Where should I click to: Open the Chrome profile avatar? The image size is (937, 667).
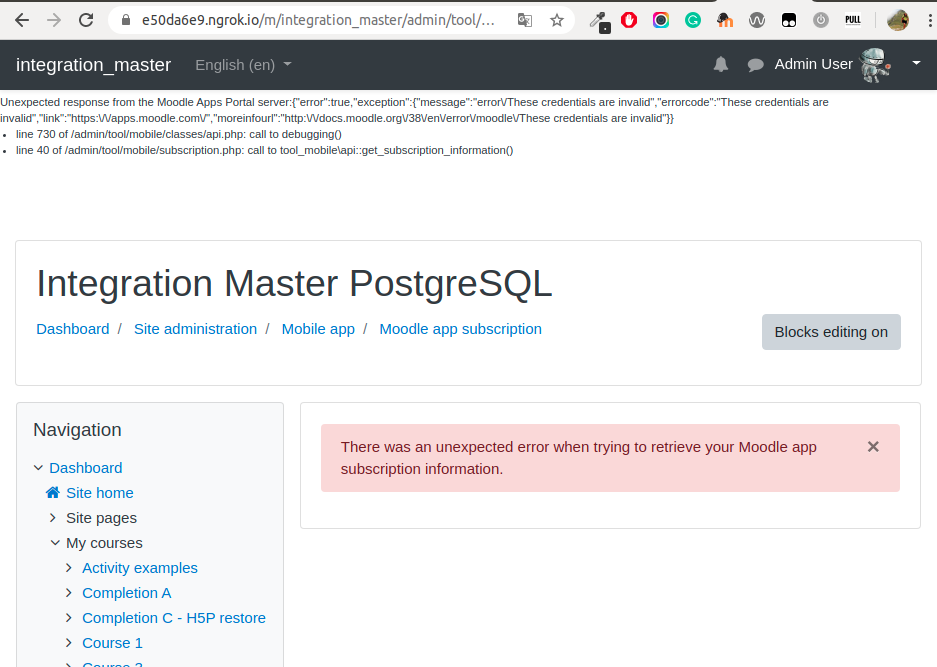[x=898, y=20]
